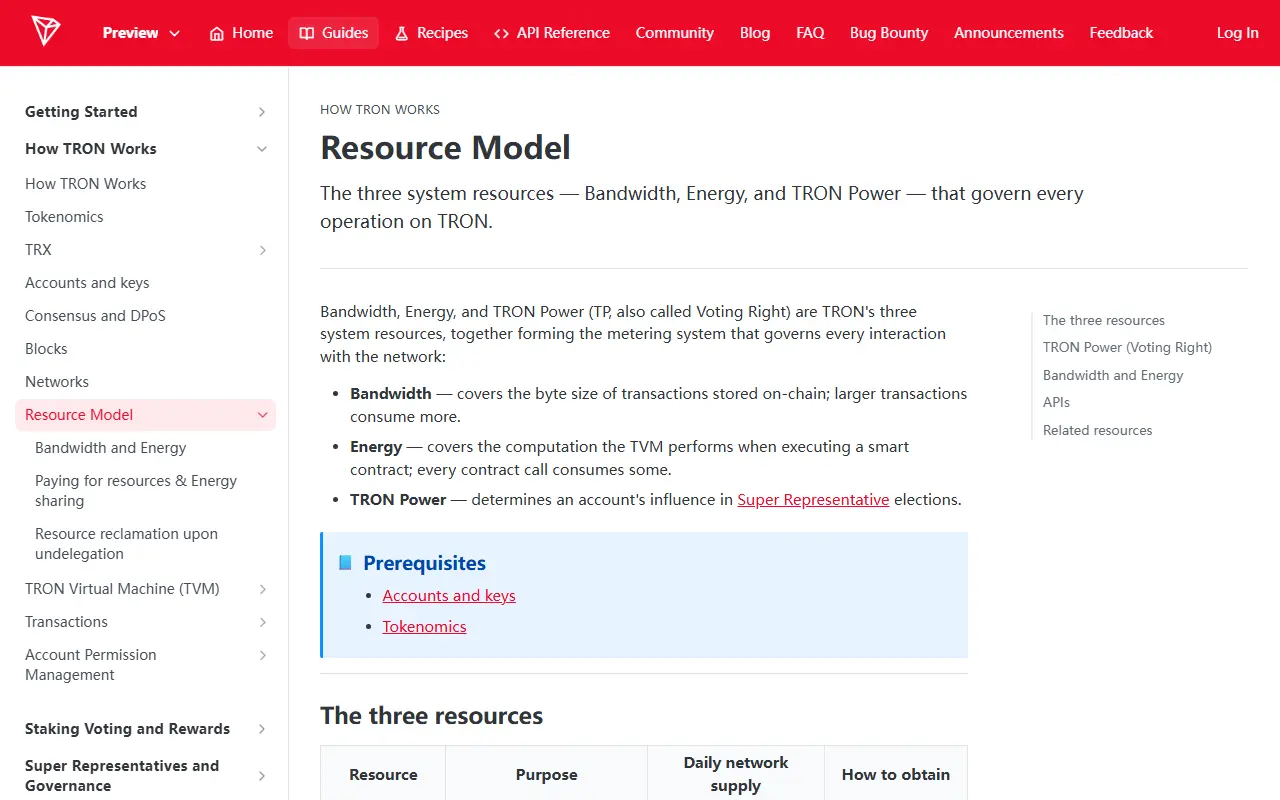
Task: Expand the Getting Started section chevron
Action: click(x=262, y=112)
